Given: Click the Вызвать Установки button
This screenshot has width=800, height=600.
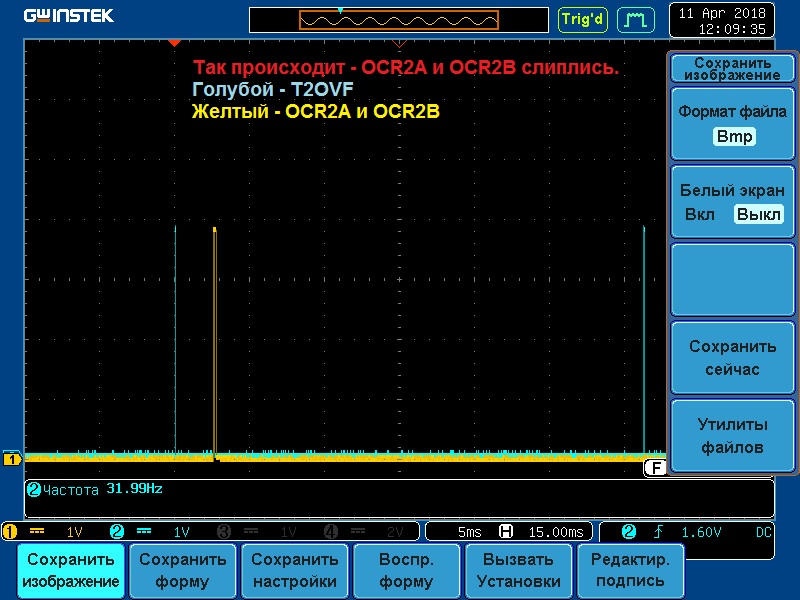Looking at the screenshot, I should coord(517,570).
